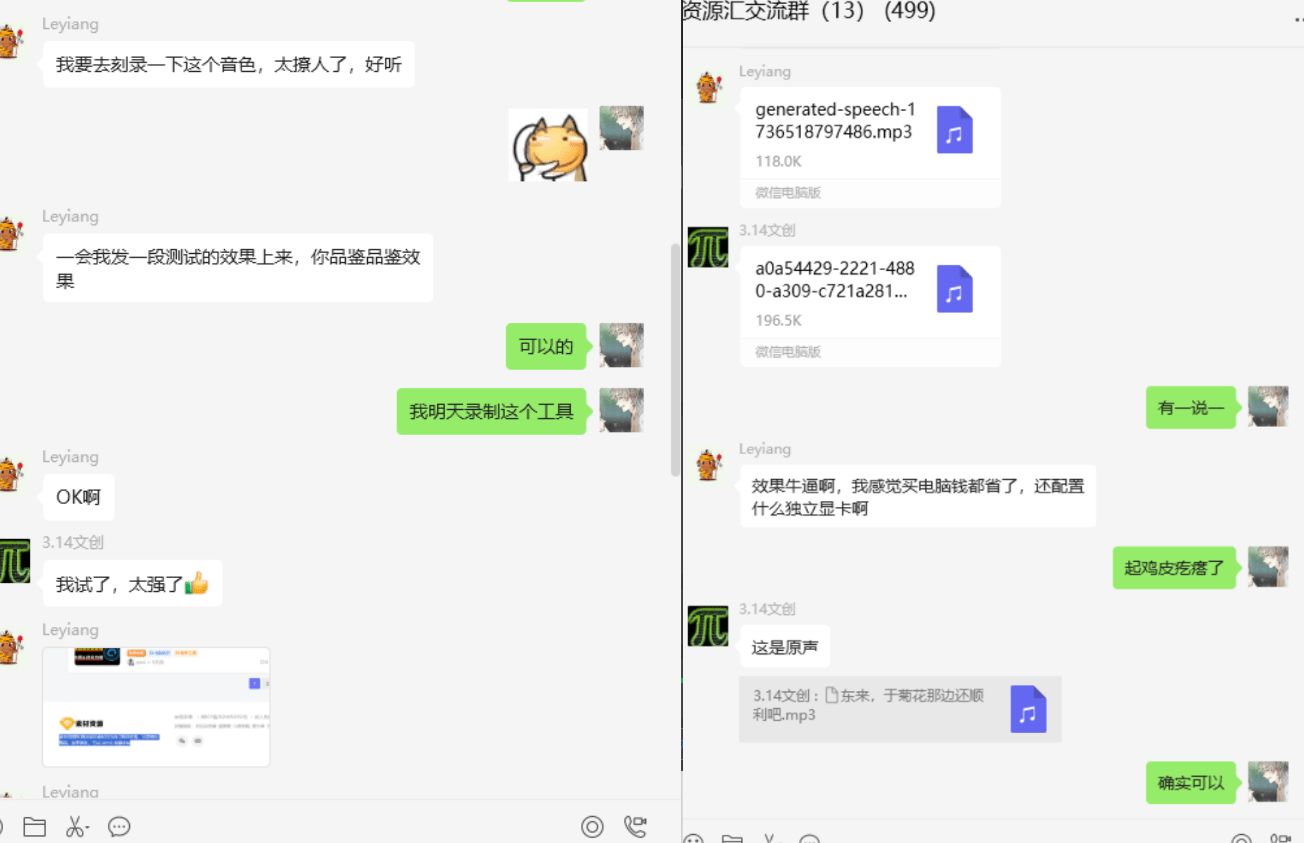Viewport: 1304px width, 843px height.
Task: Click the cat sticker message
Action: (548, 145)
